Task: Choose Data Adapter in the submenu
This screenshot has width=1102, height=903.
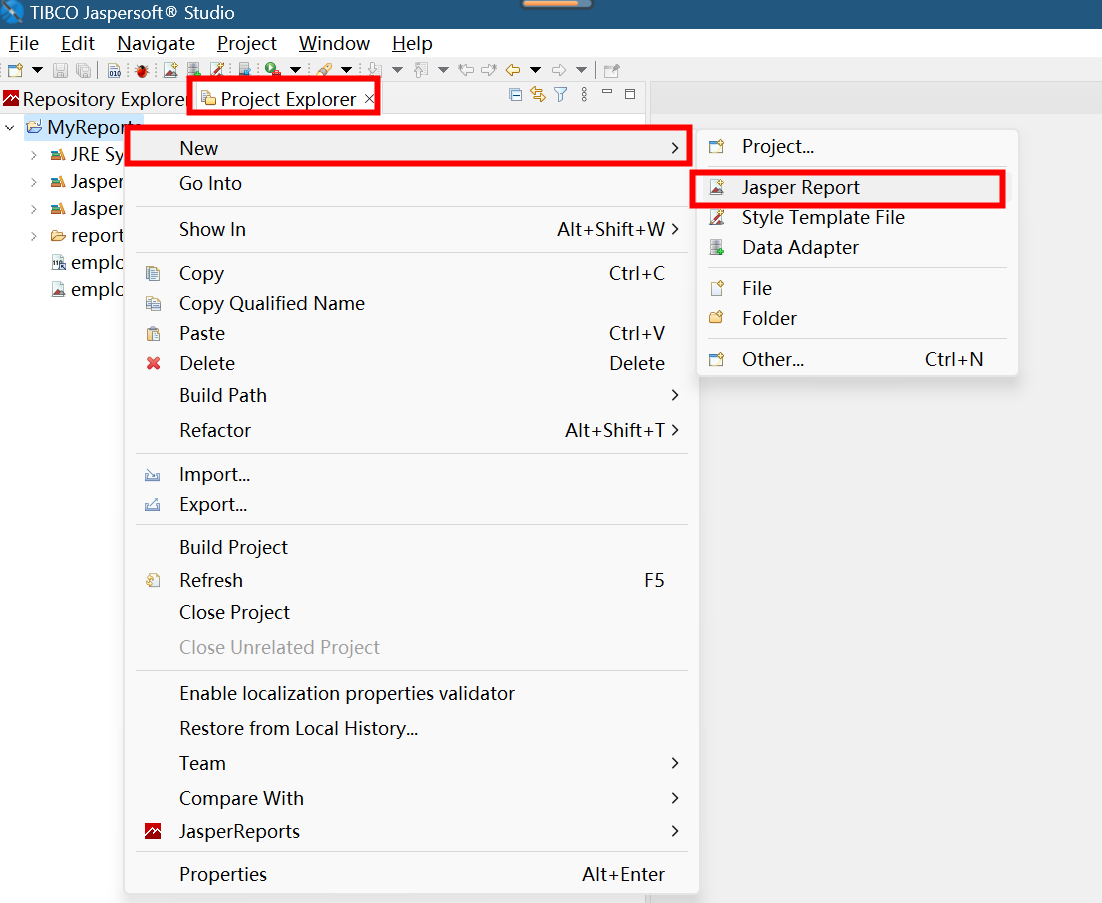Action: (x=800, y=248)
